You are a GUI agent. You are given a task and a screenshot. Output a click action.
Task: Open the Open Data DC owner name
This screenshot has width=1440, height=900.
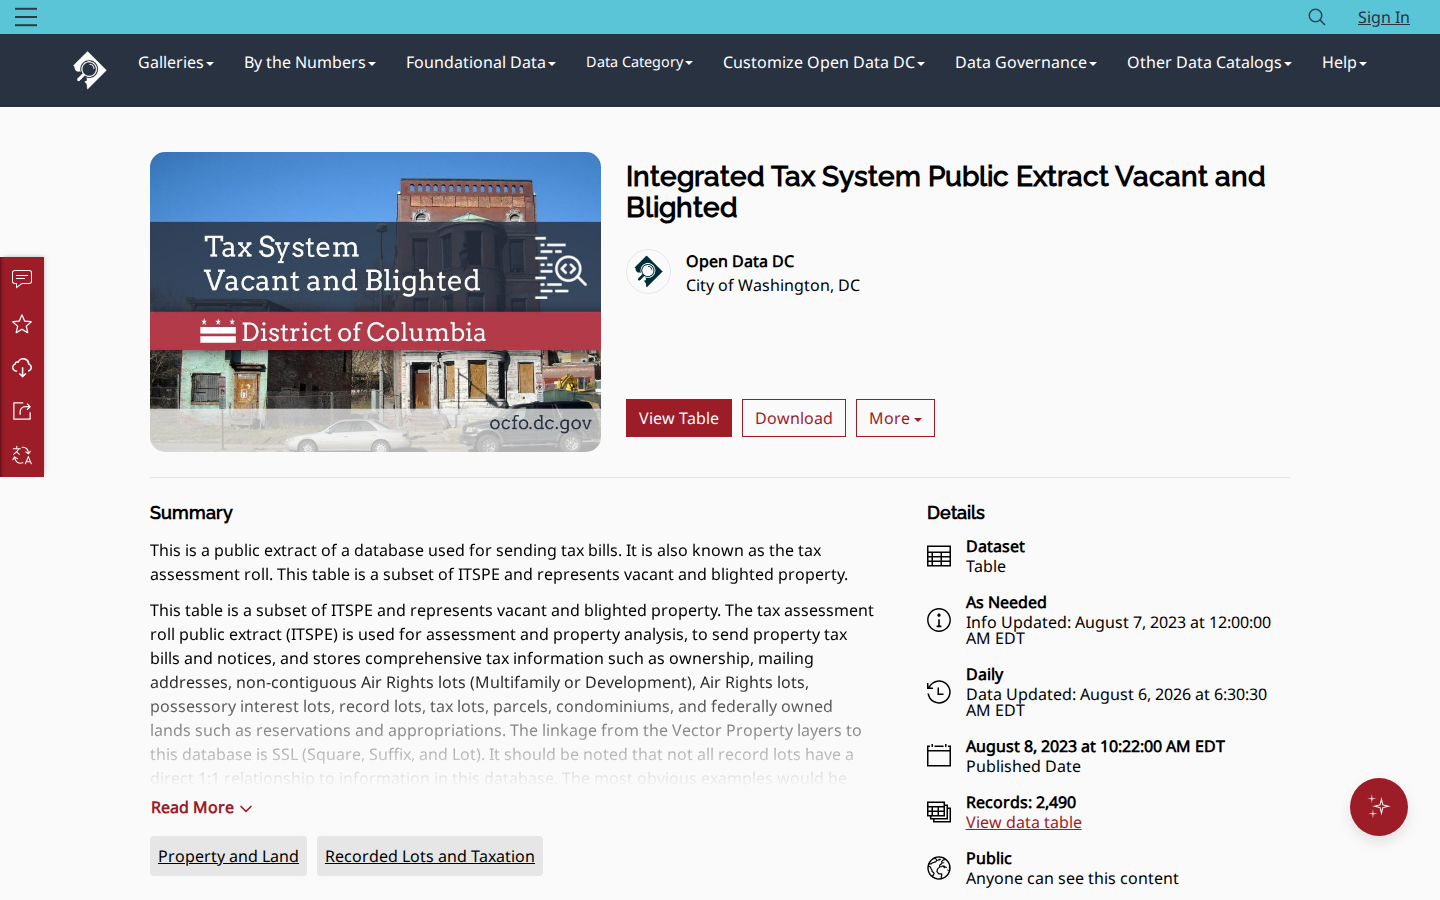pos(740,261)
